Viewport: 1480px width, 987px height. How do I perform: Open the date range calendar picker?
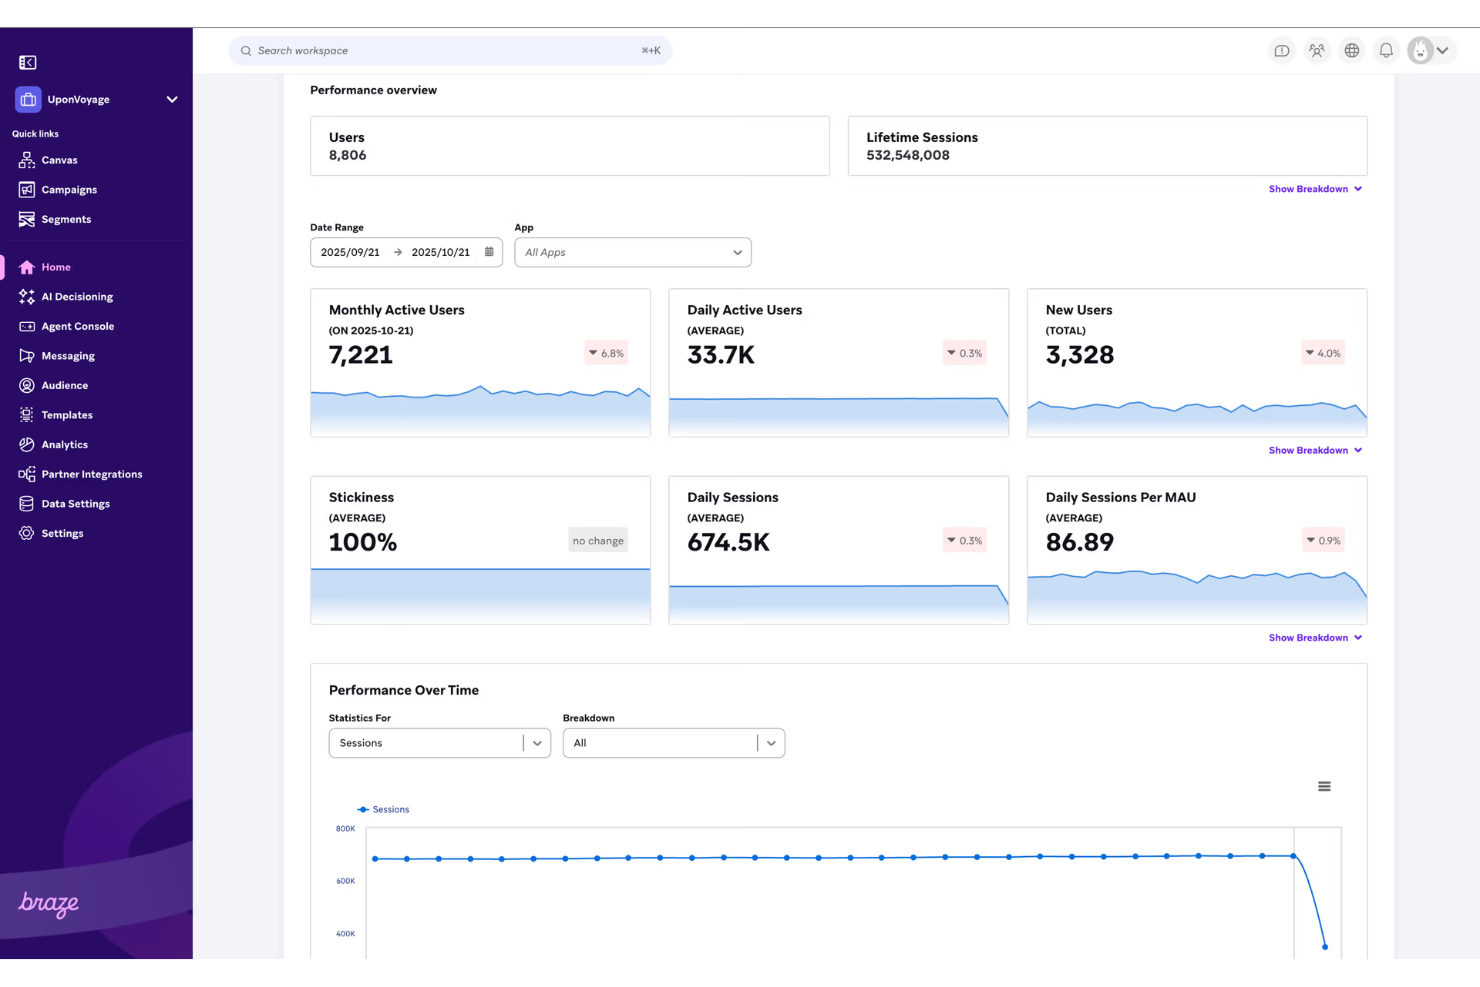pyautogui.click(x=488, y=252)
